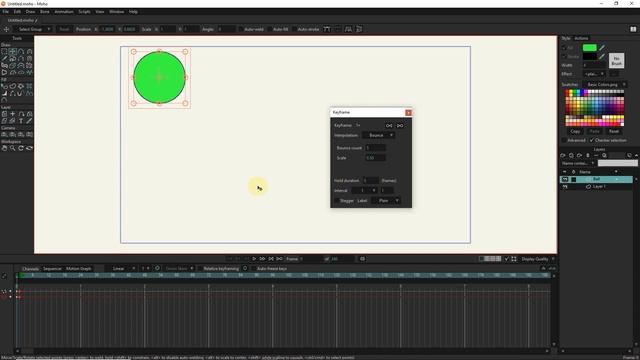Toggle the Auto-fill checkbox
The image size is (640, 360).
270,29
